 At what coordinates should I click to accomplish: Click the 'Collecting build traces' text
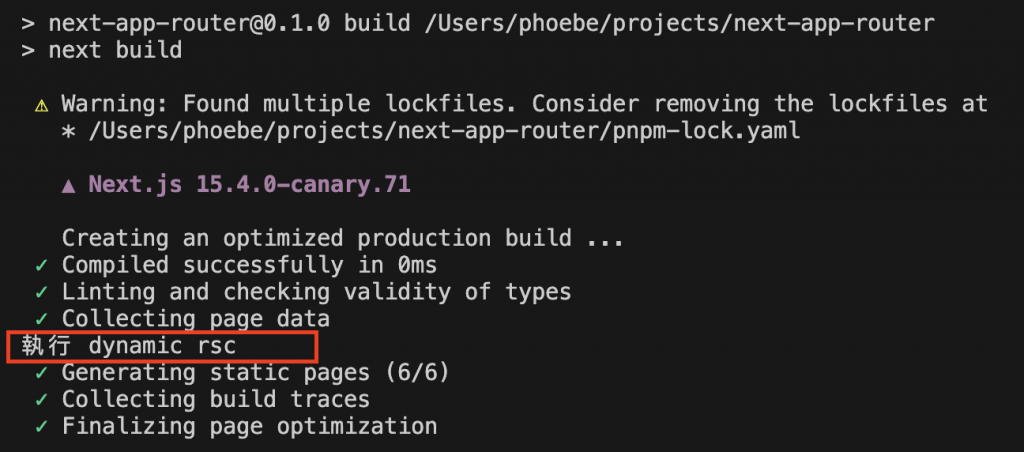[x=216, y=400]
